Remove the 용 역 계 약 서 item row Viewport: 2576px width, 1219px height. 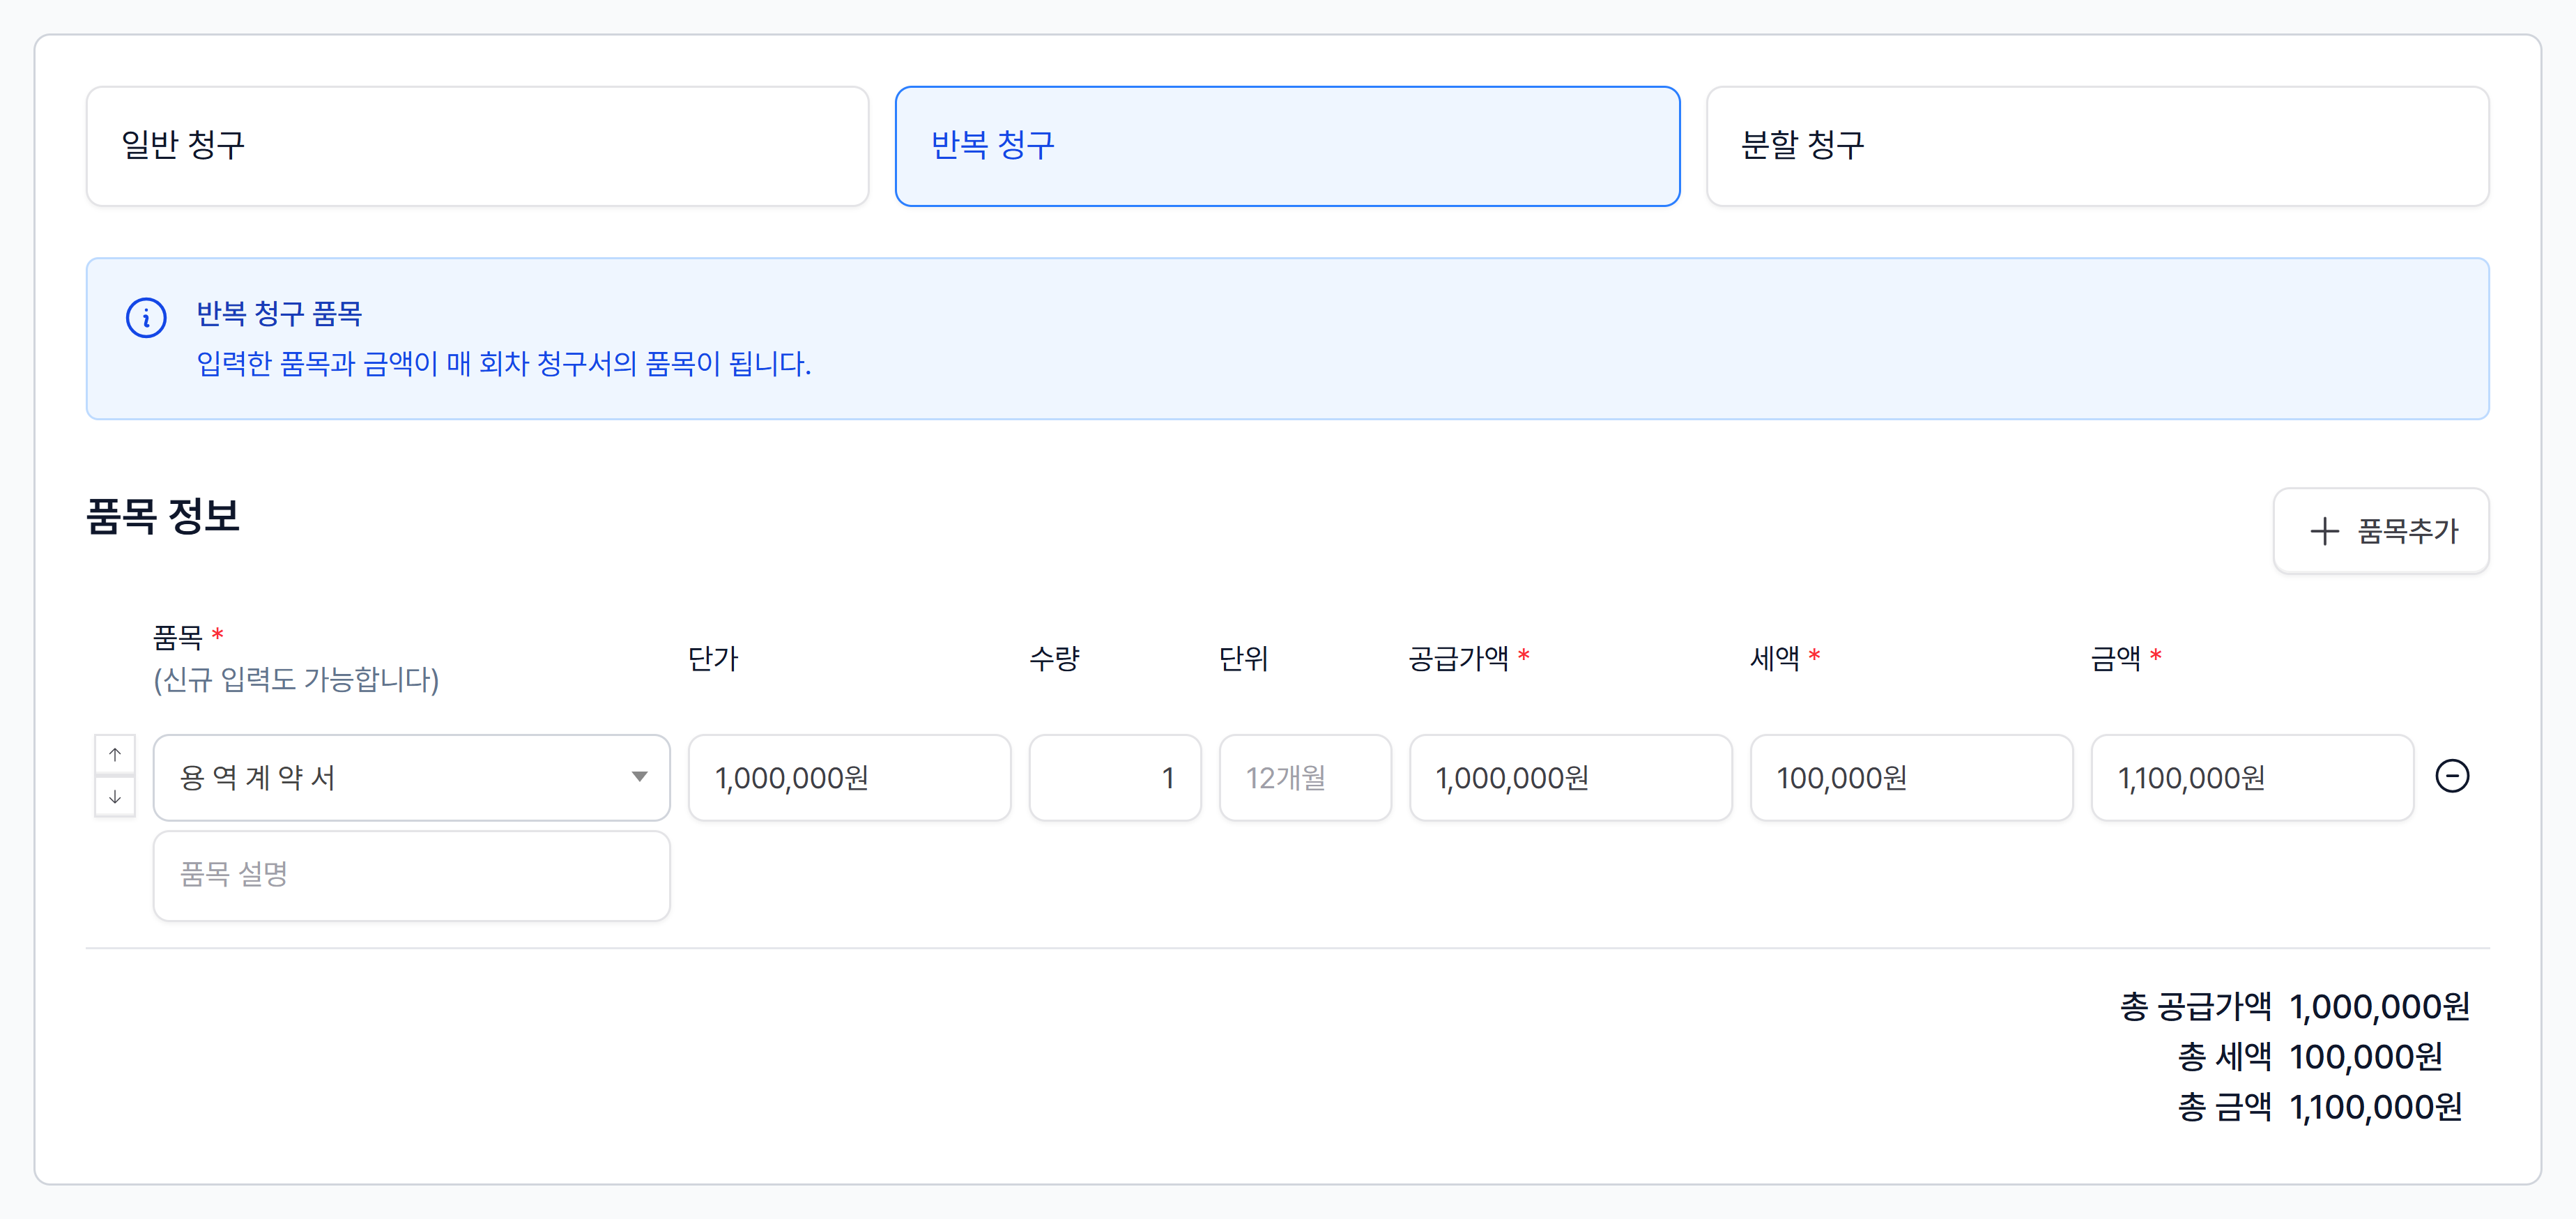(x=2452, y=776)
